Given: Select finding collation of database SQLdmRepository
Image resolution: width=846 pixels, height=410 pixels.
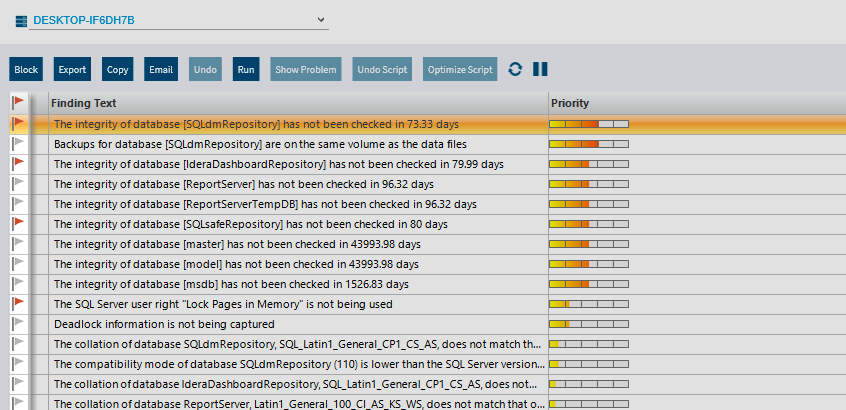Looking at the screenshot, I should [x=297, y=344].
